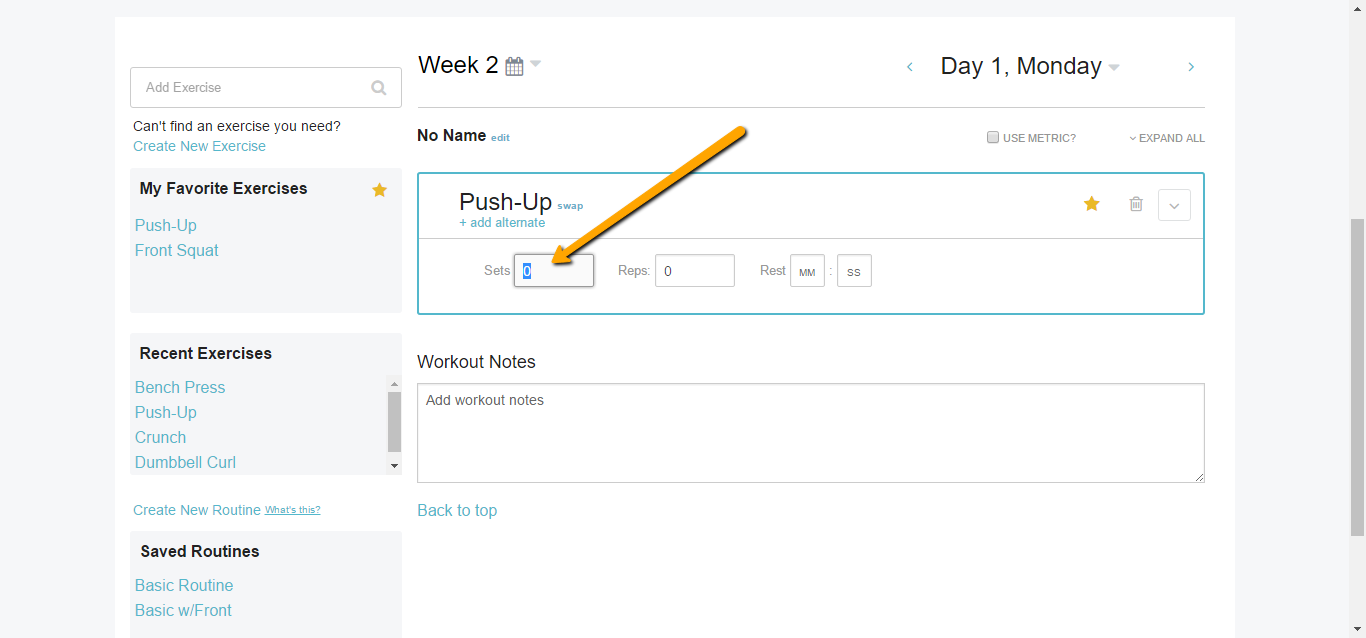Click the Reps input field

tap(694, 271)
